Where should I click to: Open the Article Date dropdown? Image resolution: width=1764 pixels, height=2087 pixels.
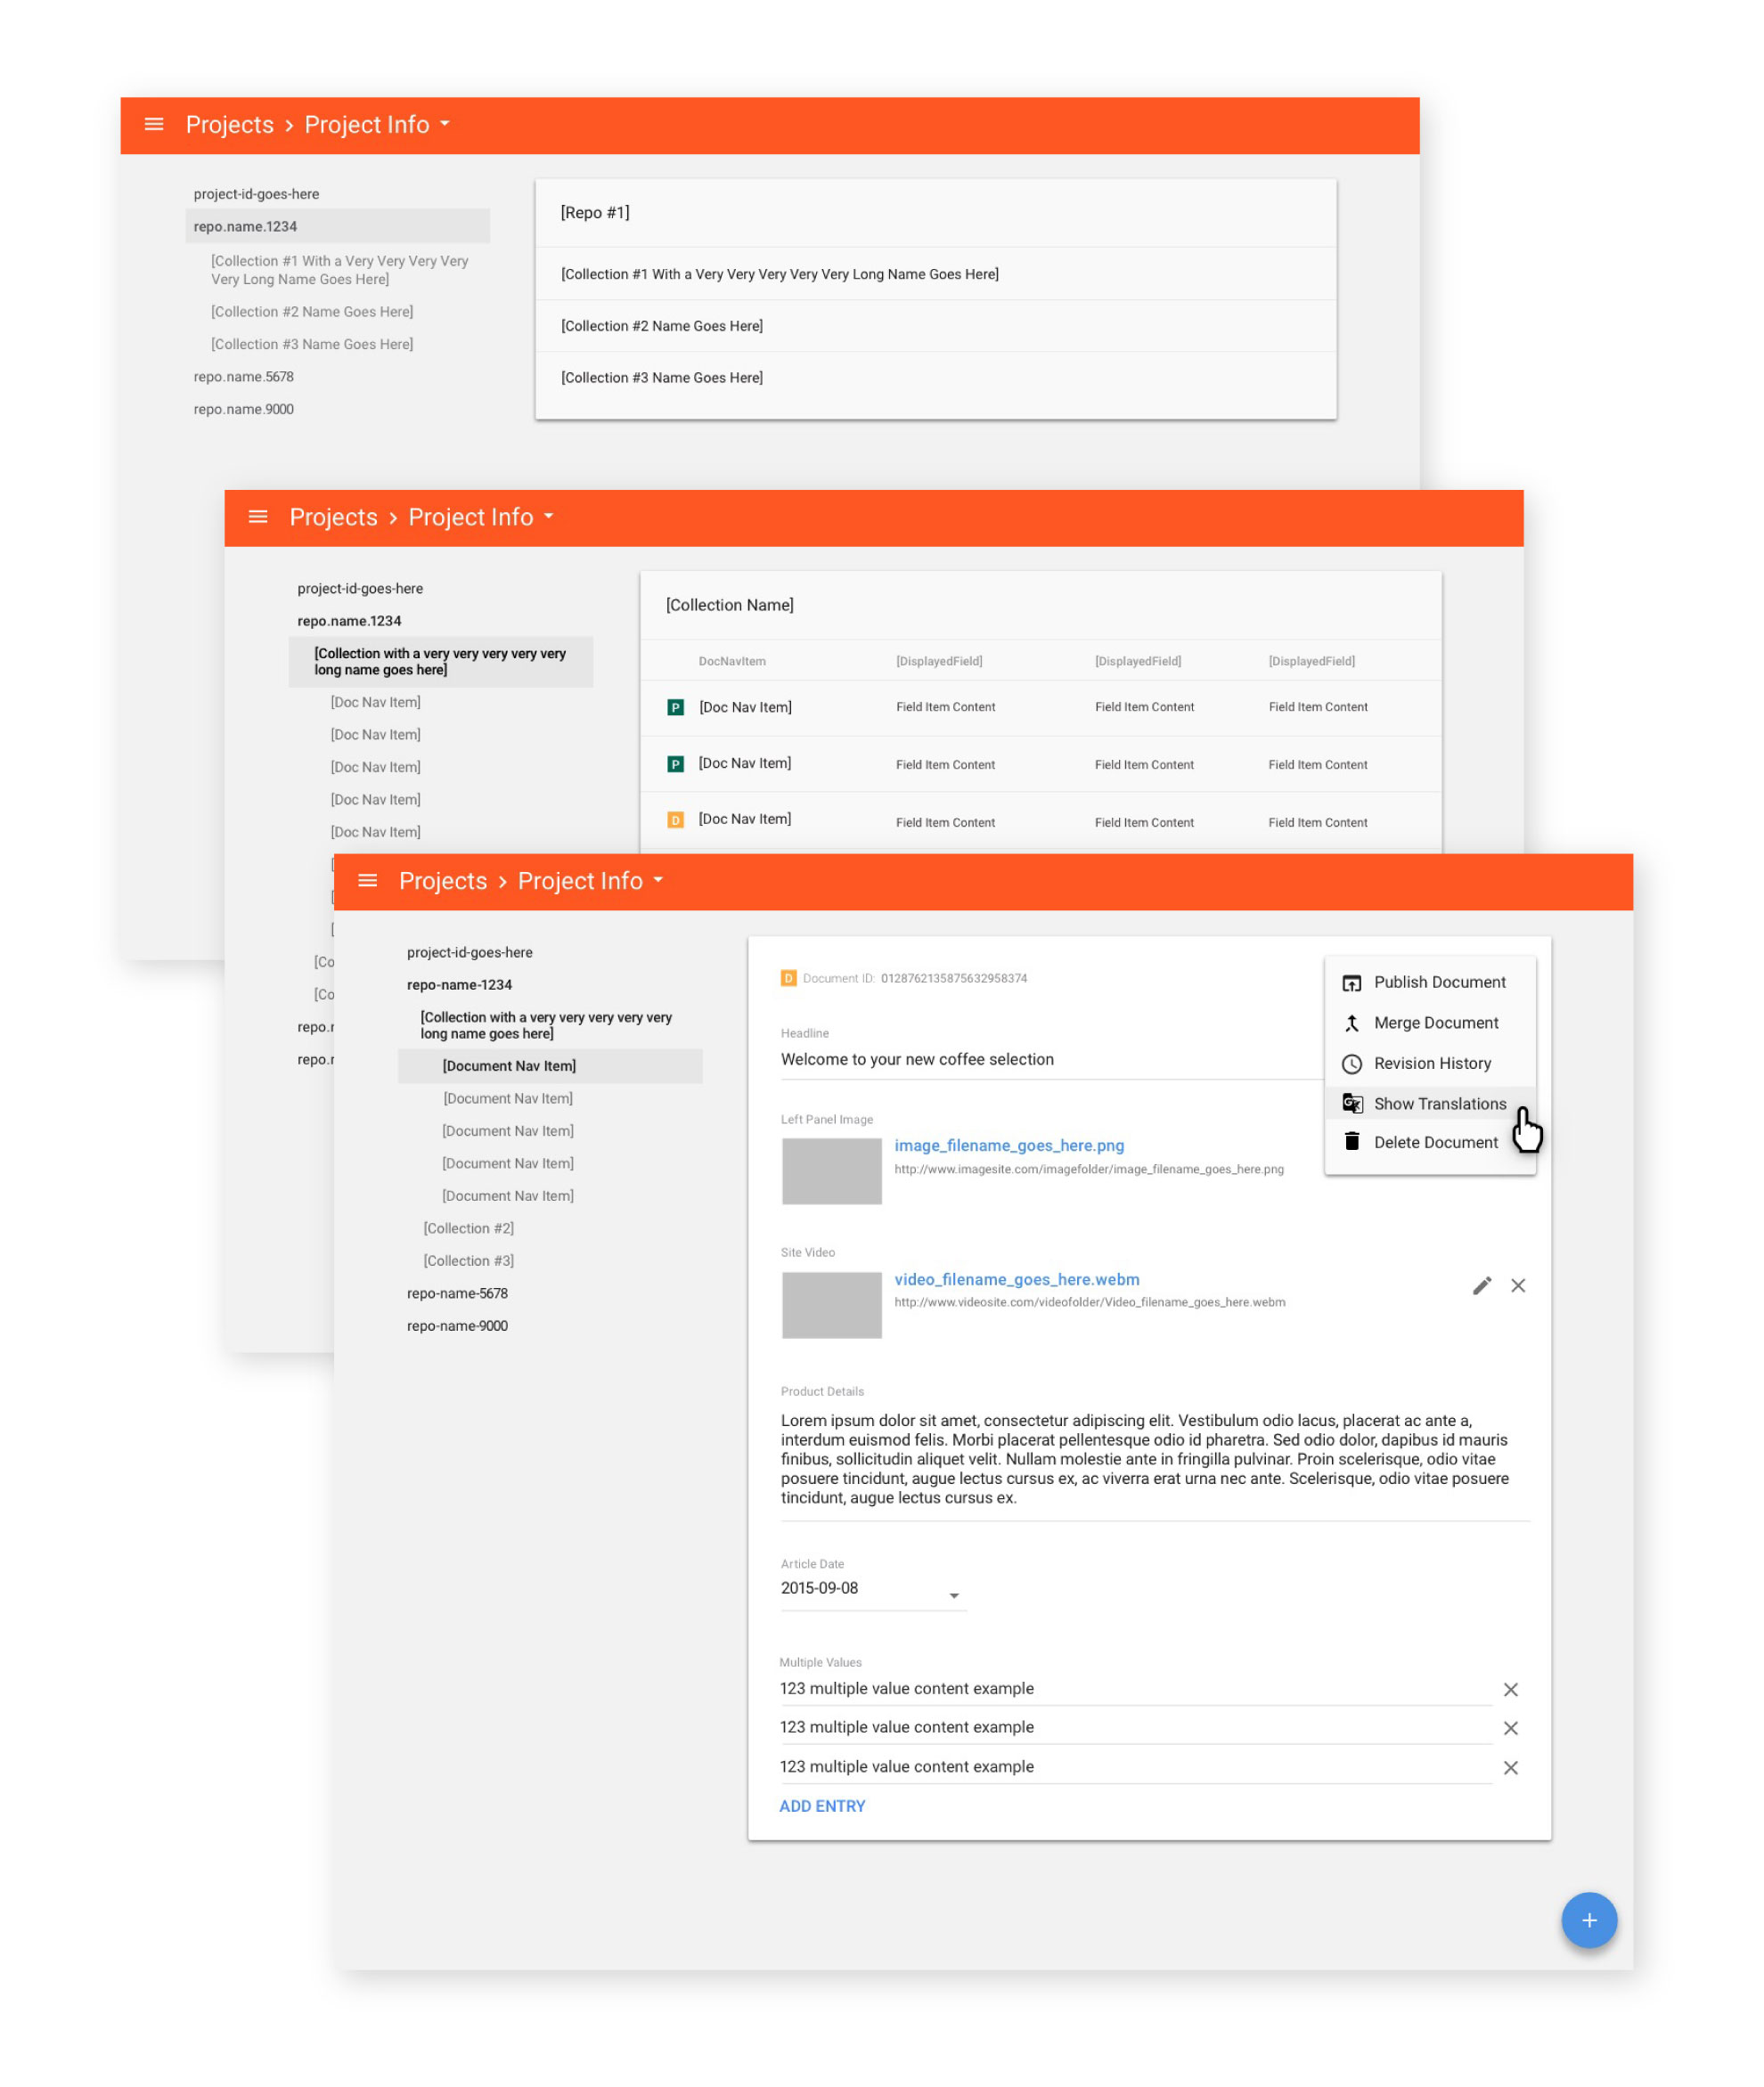(x=955, y=1595)
